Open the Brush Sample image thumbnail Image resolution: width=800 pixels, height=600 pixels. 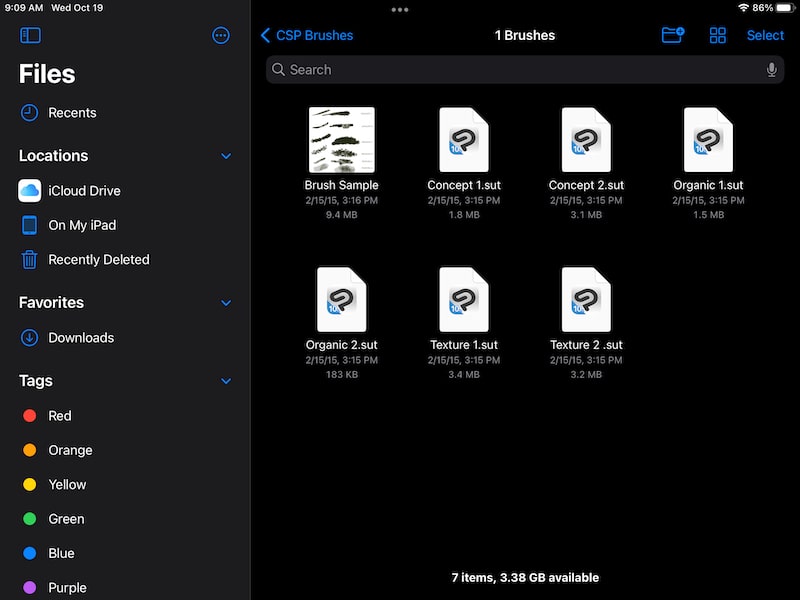(341, 140)
